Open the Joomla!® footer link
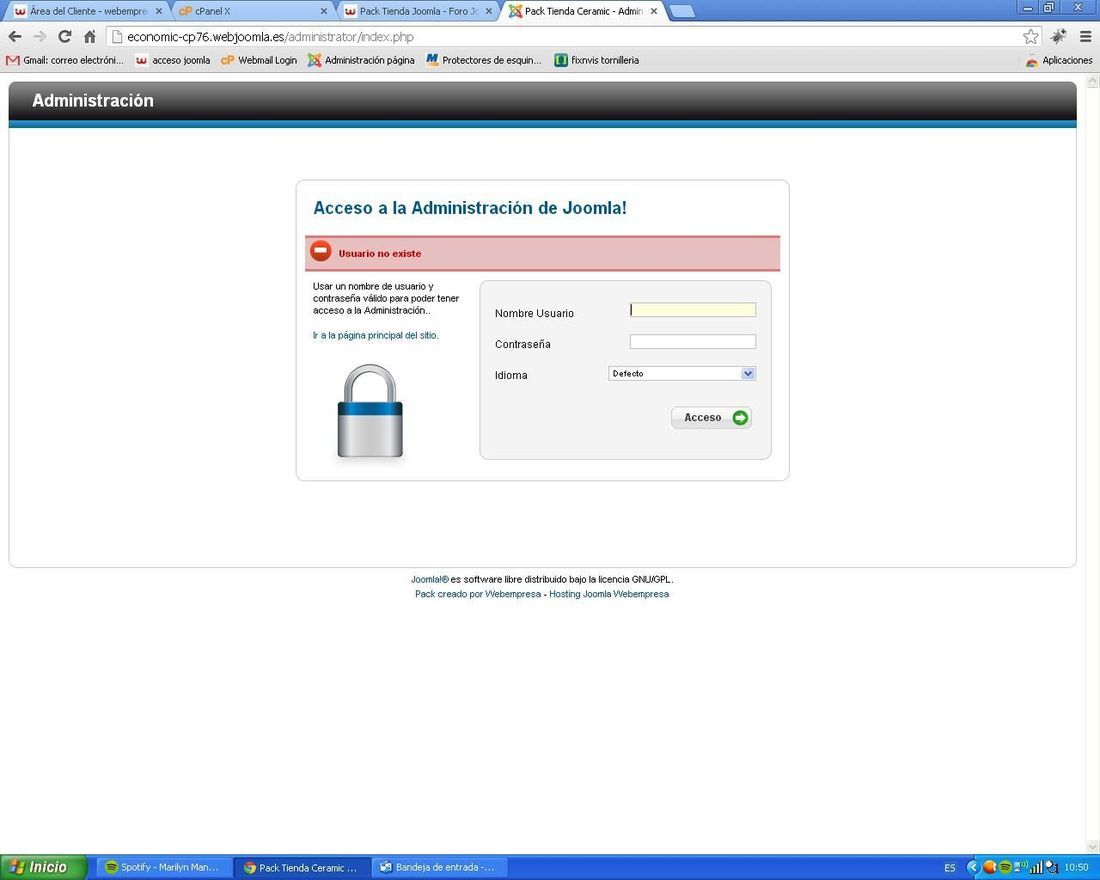 [429, 580]
